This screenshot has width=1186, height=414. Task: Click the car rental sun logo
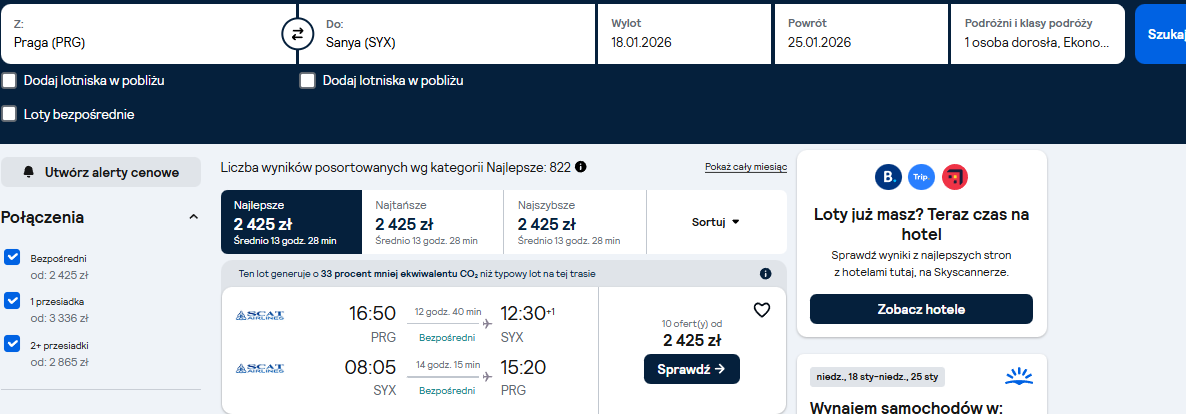click(x=1019, y=376)
